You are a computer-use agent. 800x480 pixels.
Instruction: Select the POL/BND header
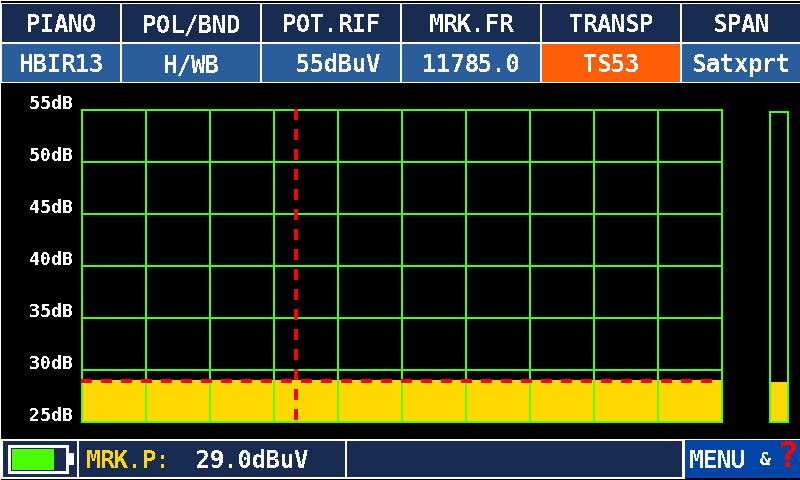click(191, 23)
